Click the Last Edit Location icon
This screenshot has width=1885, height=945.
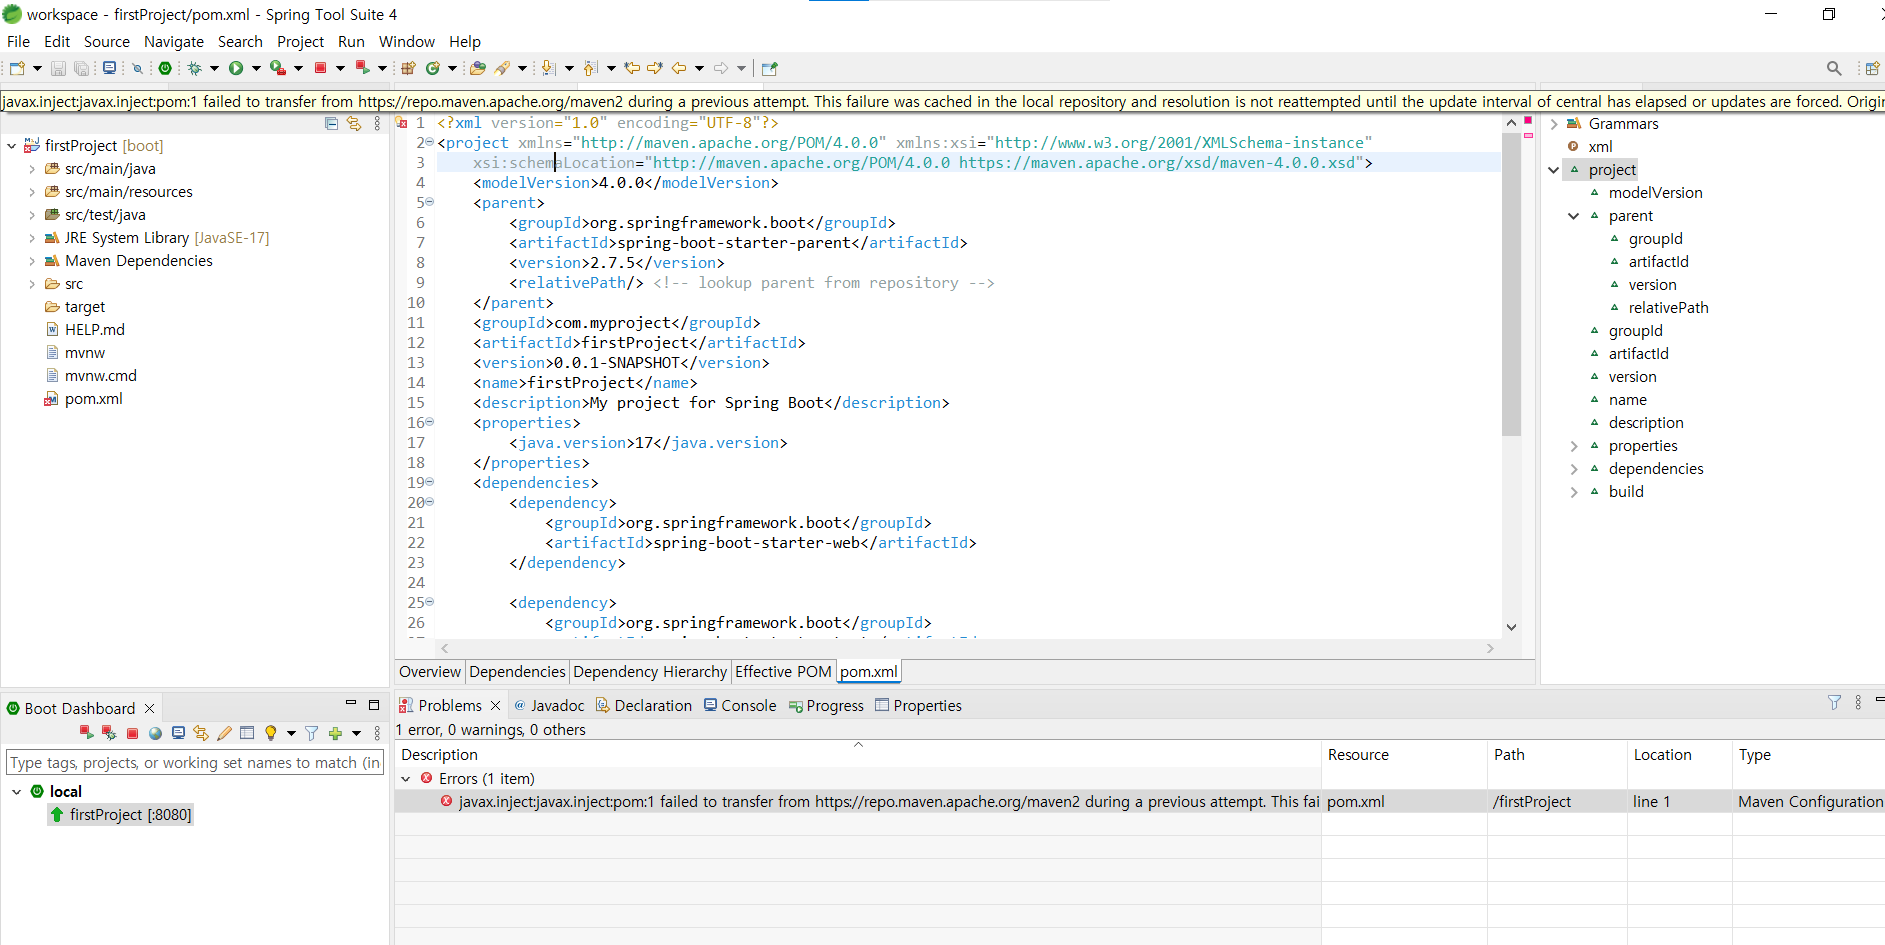632,68
